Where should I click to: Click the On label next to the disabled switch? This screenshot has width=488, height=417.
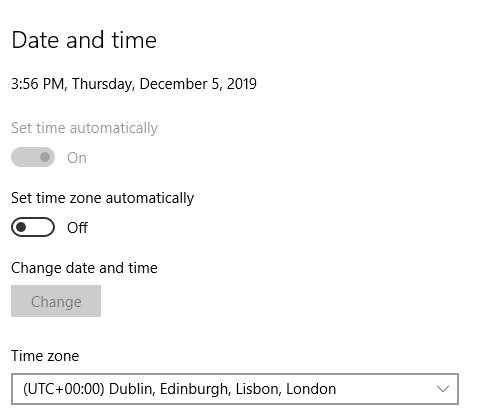point(77,158)
